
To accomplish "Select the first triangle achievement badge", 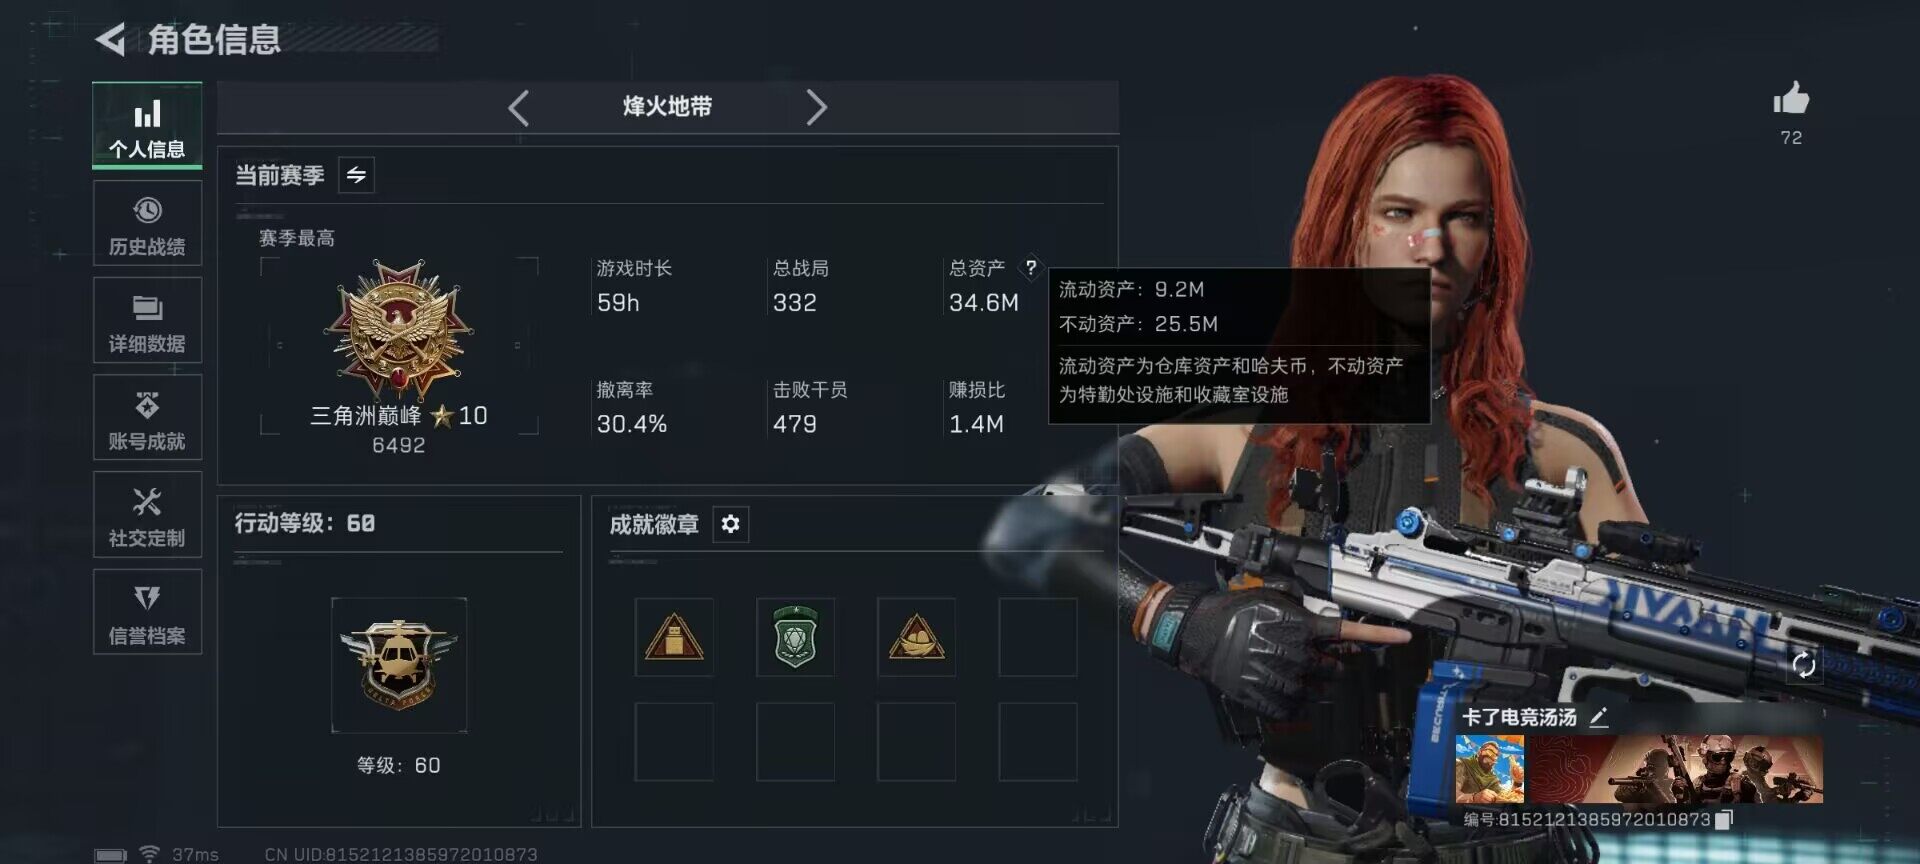I will [x=674, y=637].
